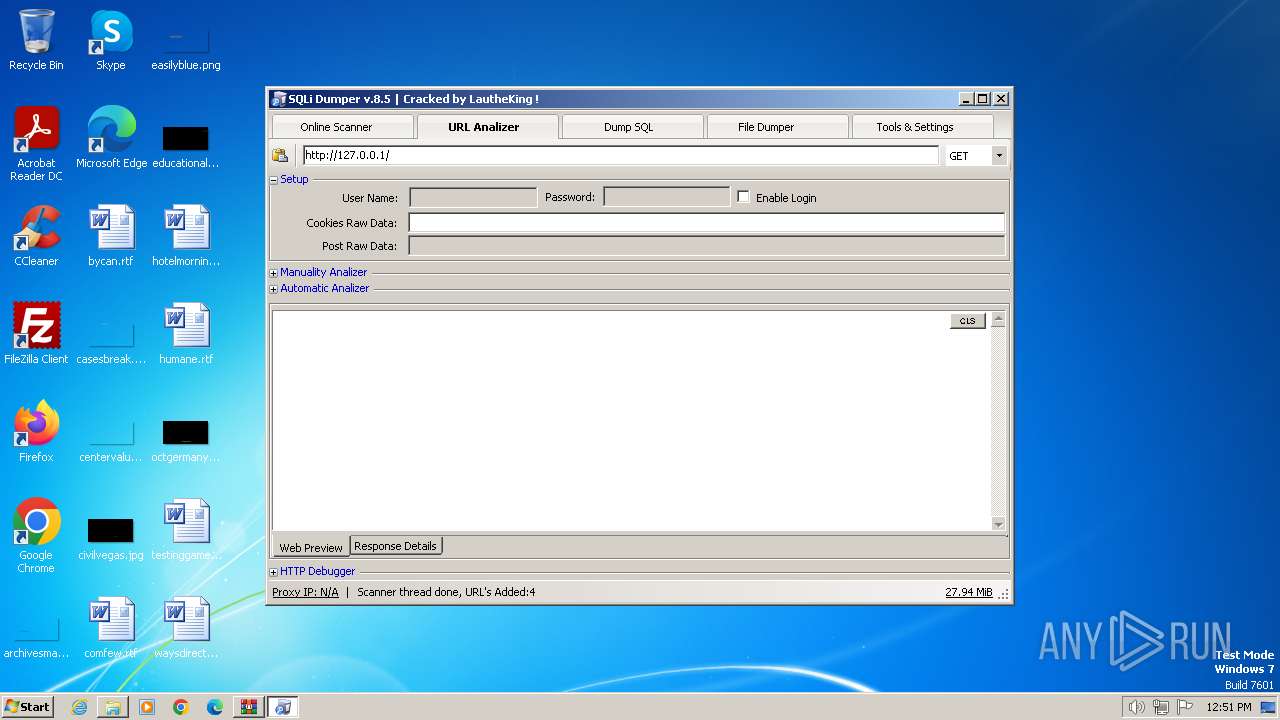Viewport: 1280px width, 720px height.
Task: Open the Tools & Settings tab
Action: coord(922,127)
